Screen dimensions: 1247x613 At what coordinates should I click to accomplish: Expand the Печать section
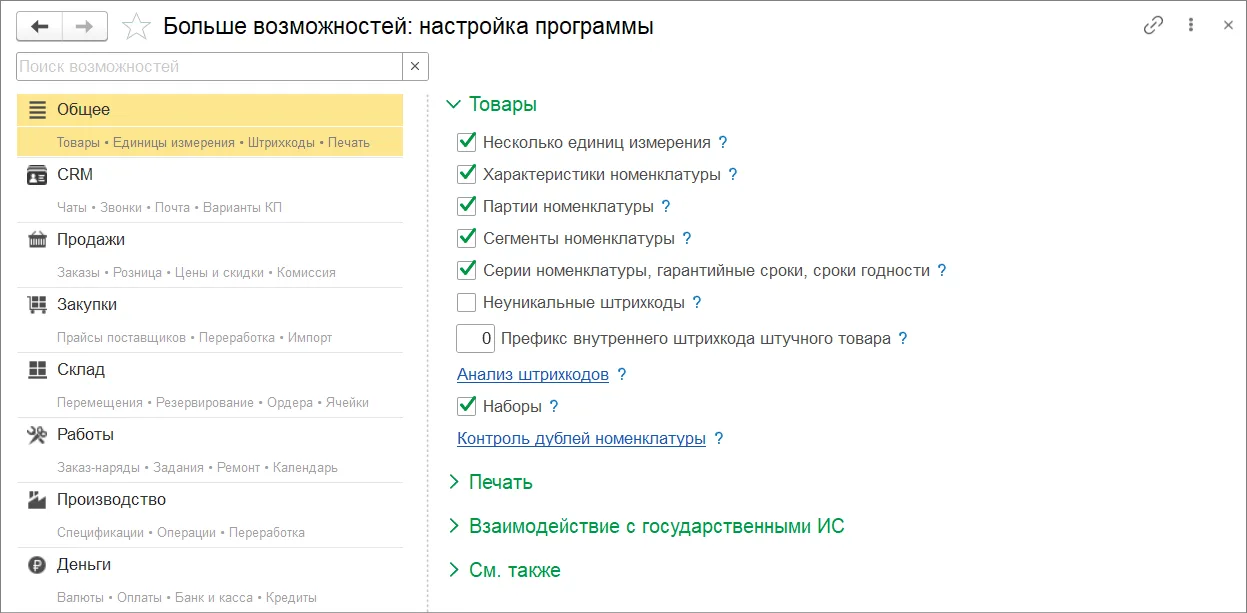[x=489, y=483]
